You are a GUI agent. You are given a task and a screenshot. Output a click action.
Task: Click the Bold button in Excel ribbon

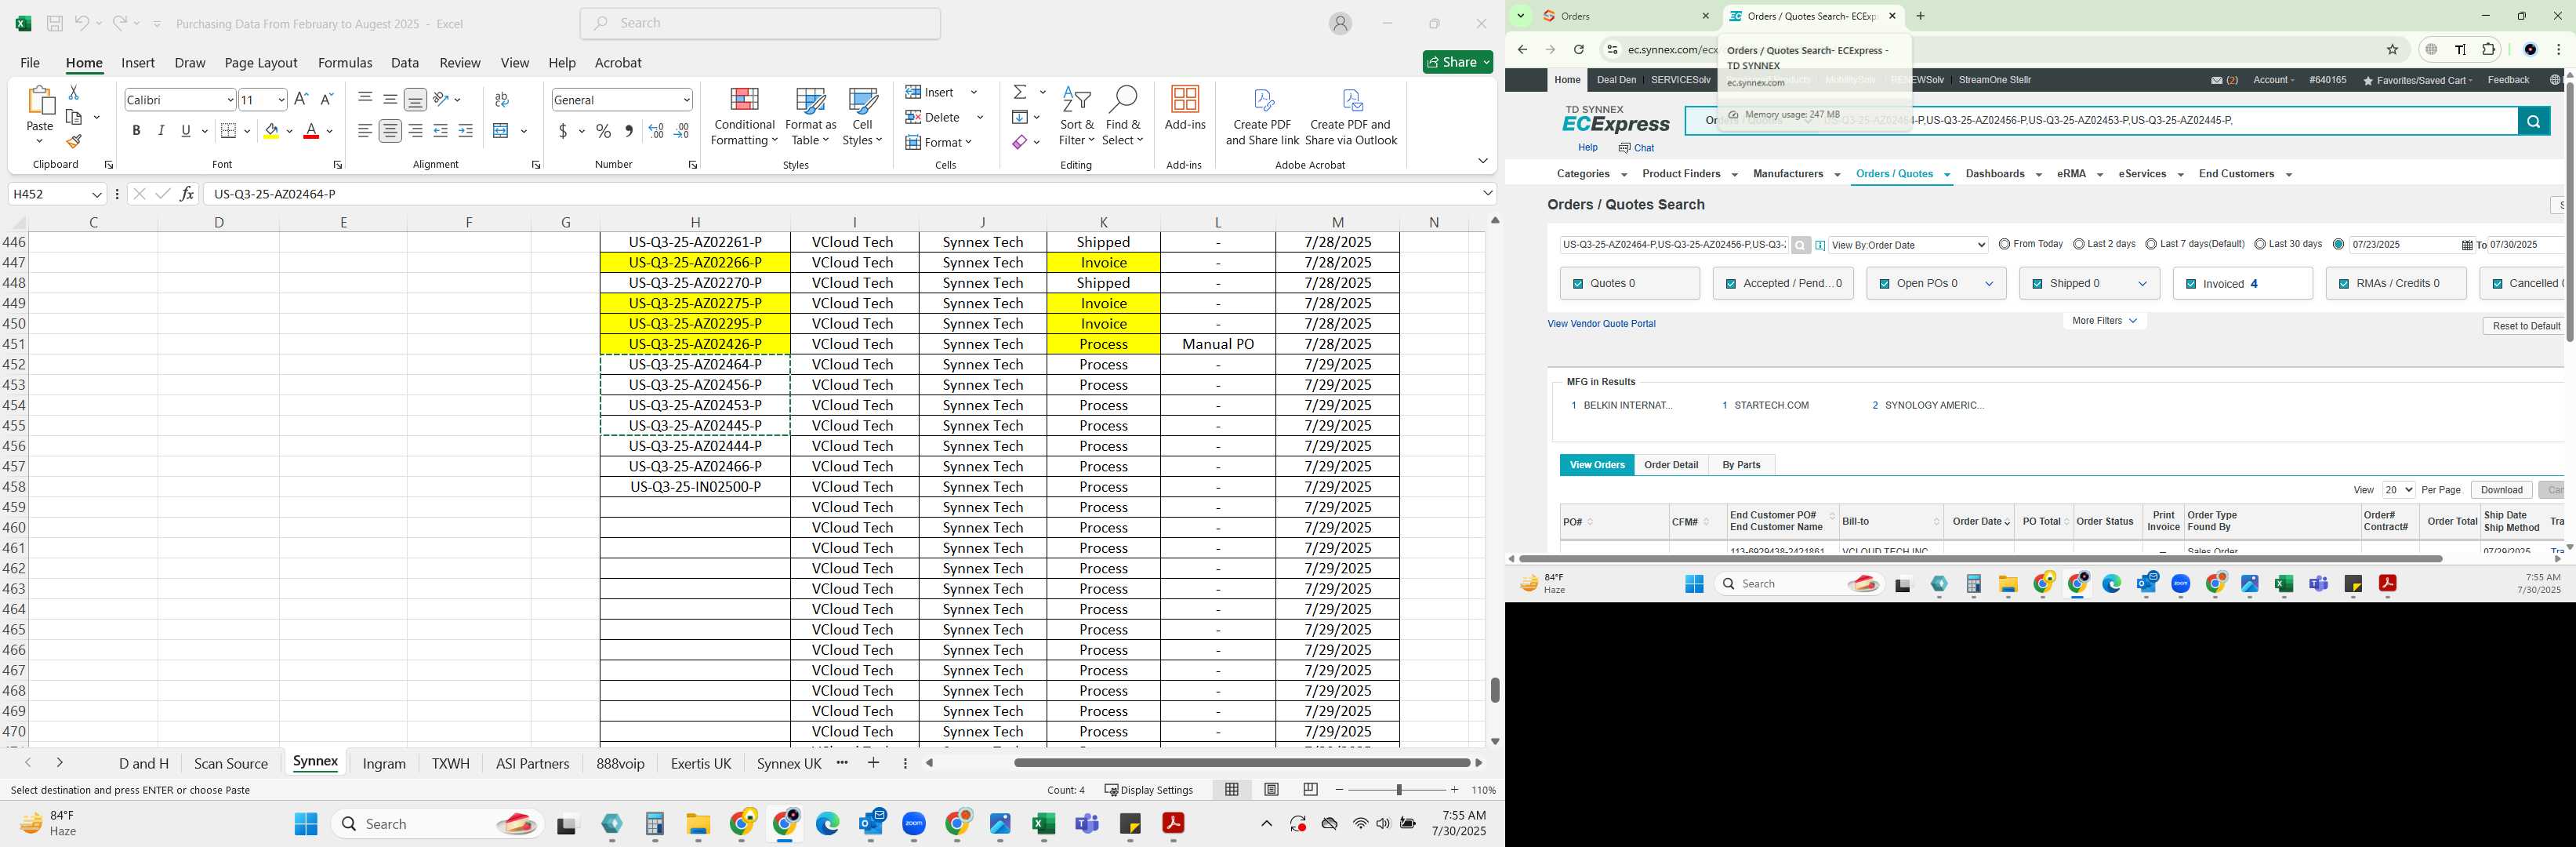136,131
